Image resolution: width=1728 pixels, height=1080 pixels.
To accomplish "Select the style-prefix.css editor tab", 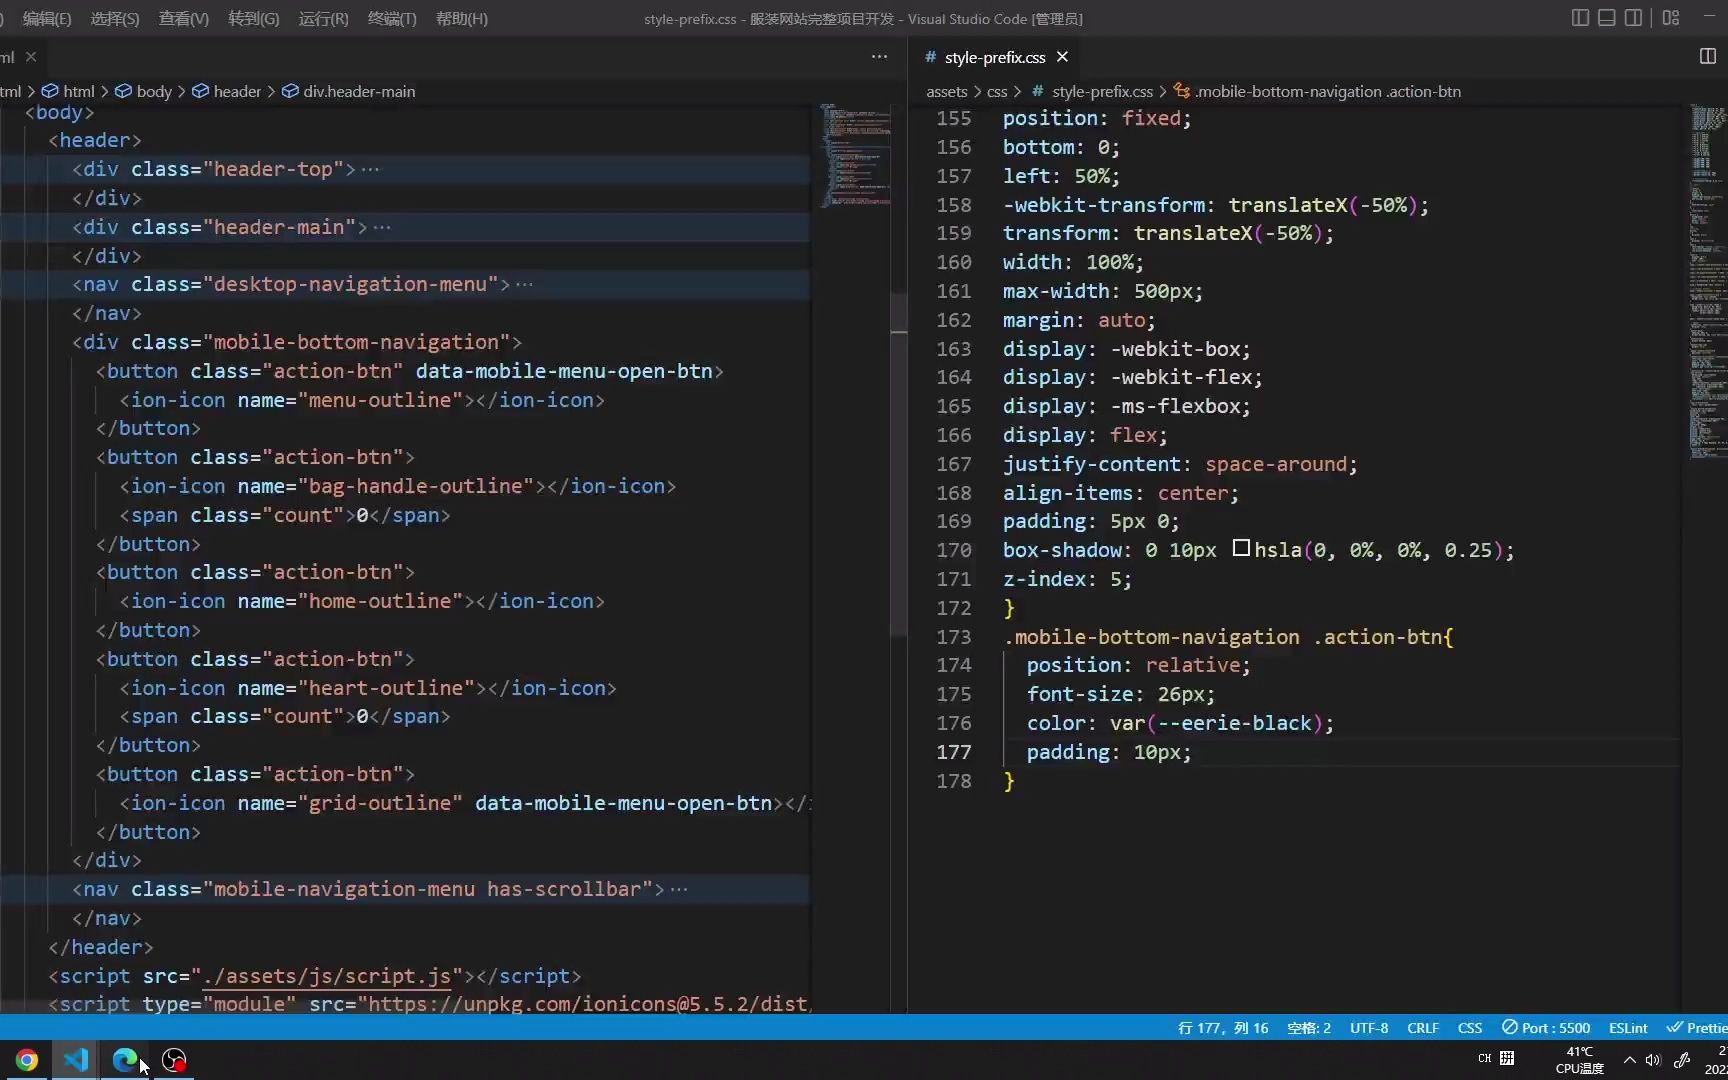I will point(995,57).
